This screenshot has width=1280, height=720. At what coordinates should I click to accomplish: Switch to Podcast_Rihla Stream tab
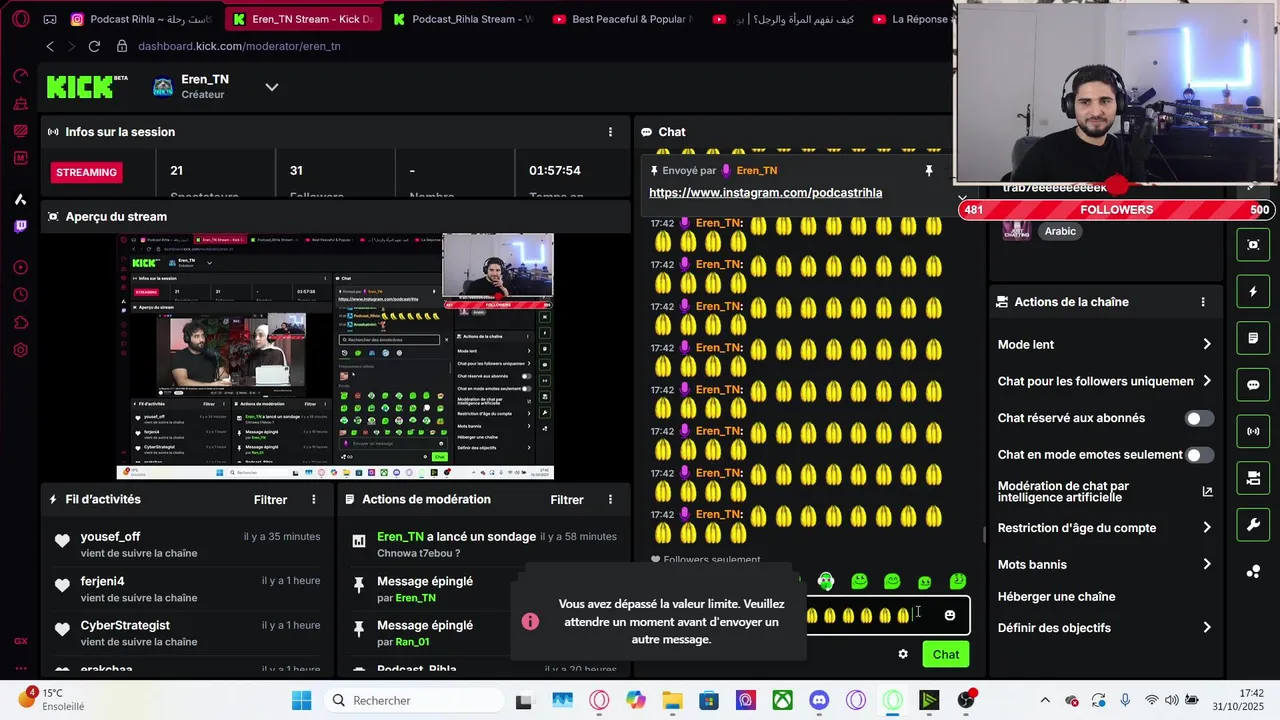[x=463, y=19]
